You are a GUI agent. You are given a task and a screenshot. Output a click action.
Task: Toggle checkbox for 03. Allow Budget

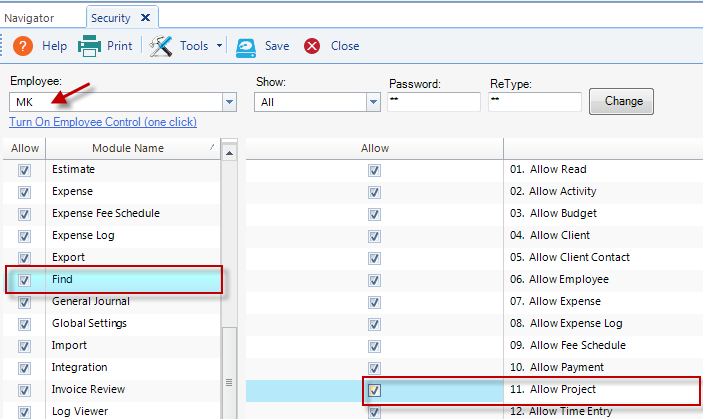[x=374, y=214]
